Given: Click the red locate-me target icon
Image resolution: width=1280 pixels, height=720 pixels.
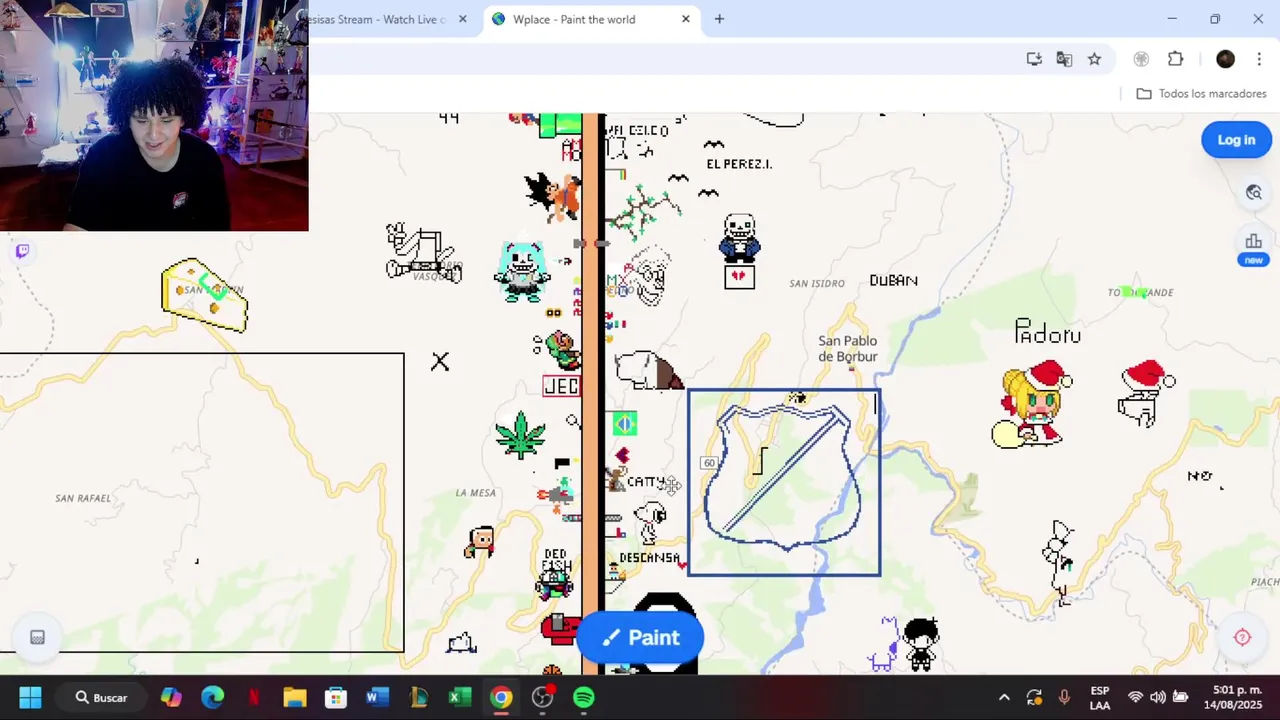Looking at the screenshot, I should tap(1242, 637).
